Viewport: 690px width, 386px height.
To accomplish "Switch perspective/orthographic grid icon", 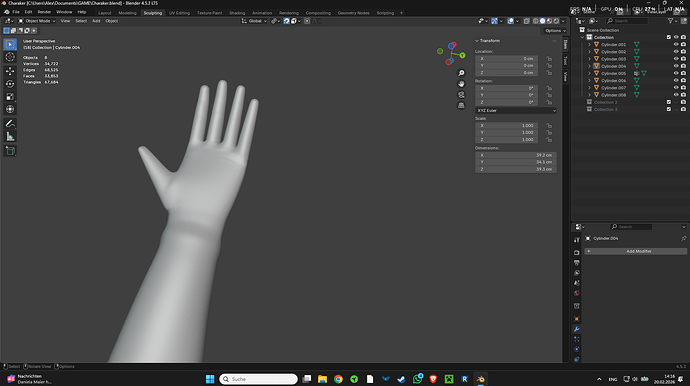I will pyautogui.click(x=461, y=105).
